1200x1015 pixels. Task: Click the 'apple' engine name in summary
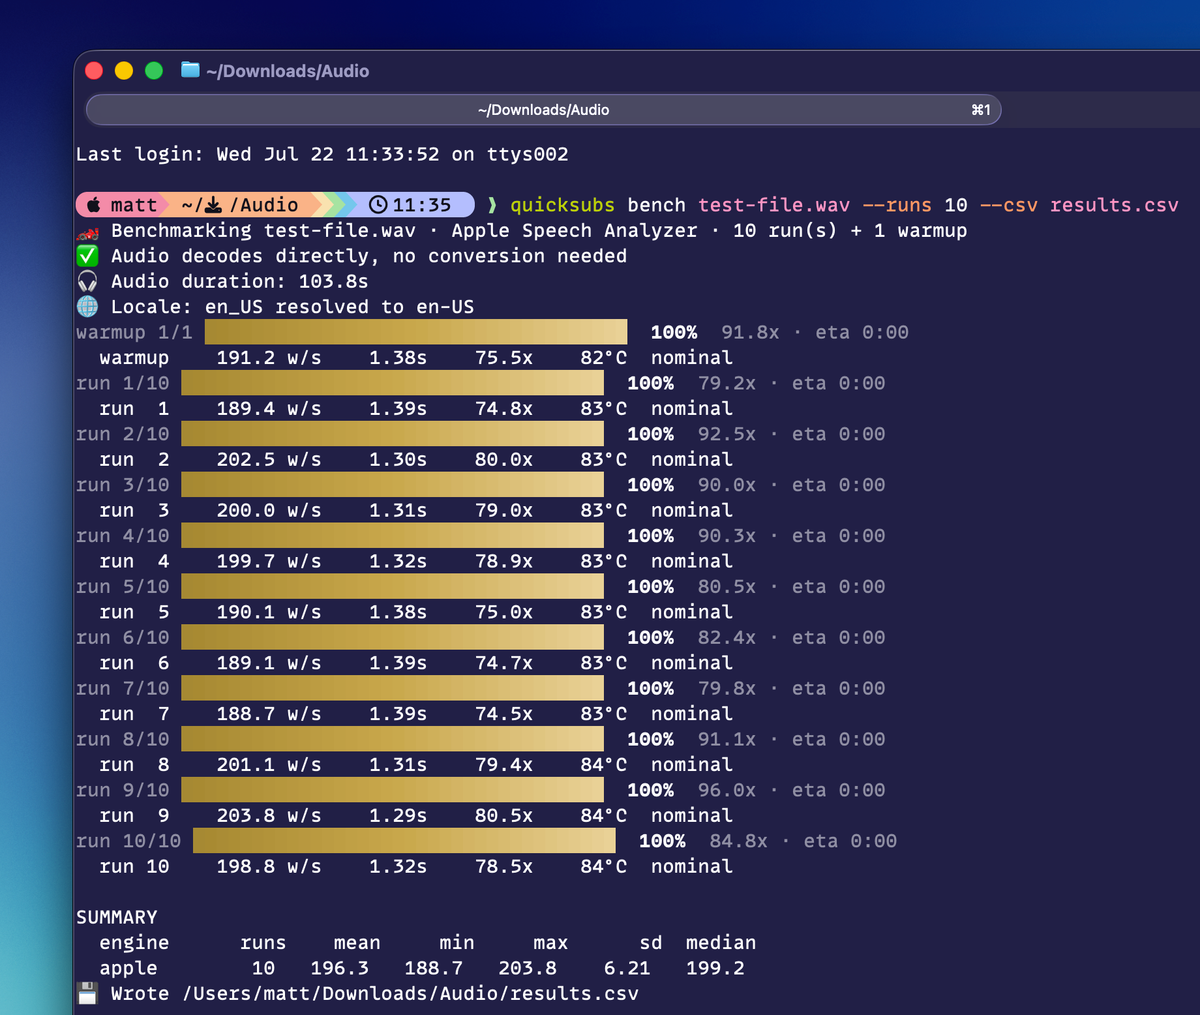coord(128,968)
